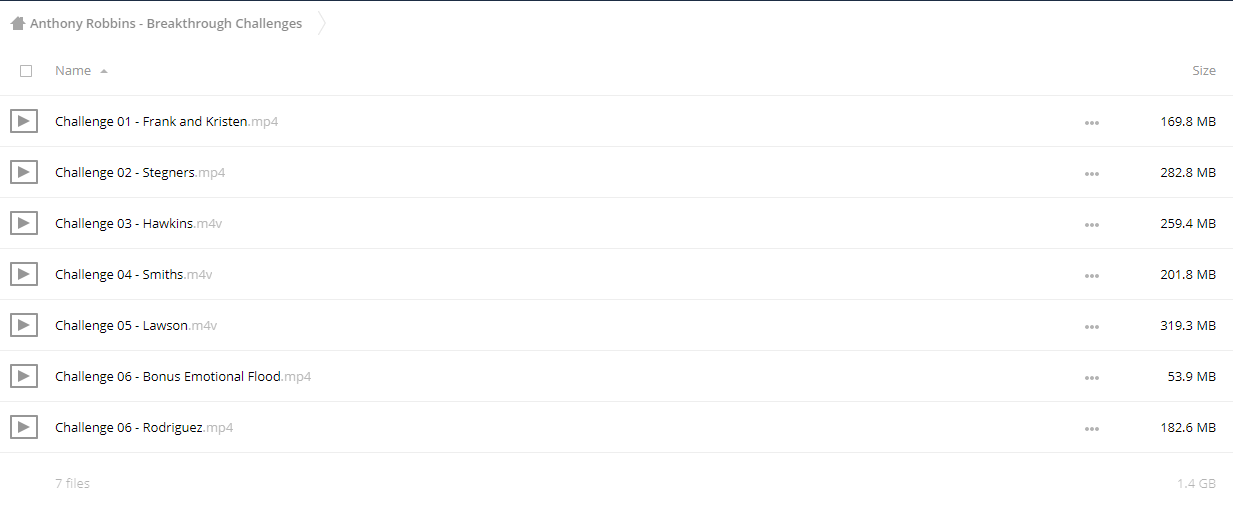Click the play icon for Challenge 02 - Stegners
Viewport: 1233px width, 528px height.
(24, 172)
